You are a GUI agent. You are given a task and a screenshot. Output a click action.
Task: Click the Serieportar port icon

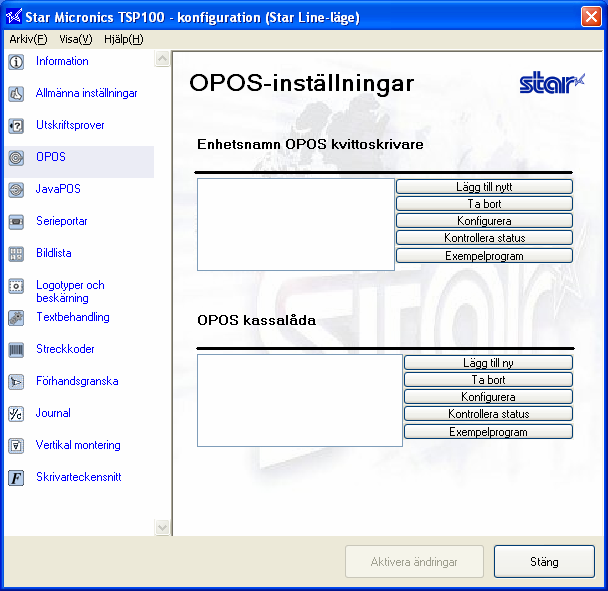tap(16, 222)
